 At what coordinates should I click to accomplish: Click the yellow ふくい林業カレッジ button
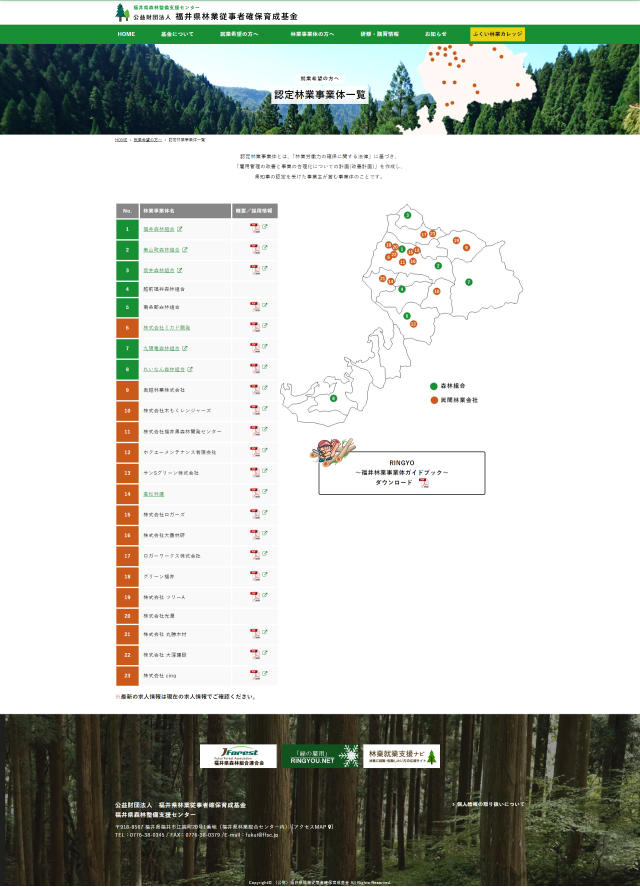point(497,34)
